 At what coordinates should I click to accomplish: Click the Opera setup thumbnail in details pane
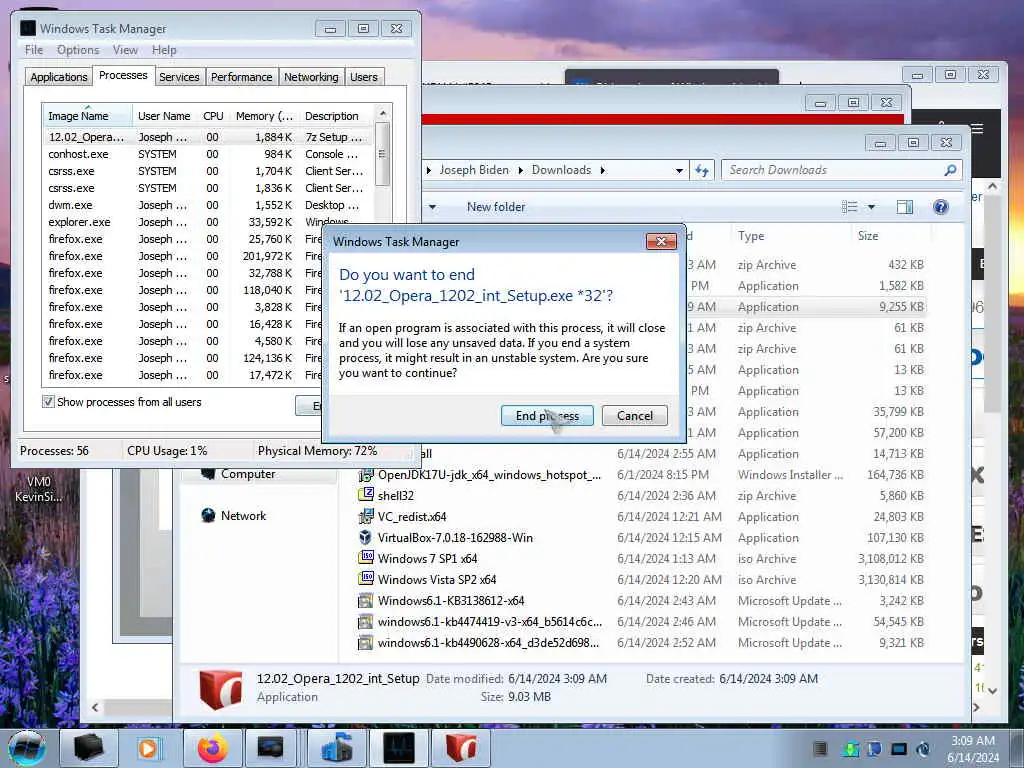tap(220, 690)
